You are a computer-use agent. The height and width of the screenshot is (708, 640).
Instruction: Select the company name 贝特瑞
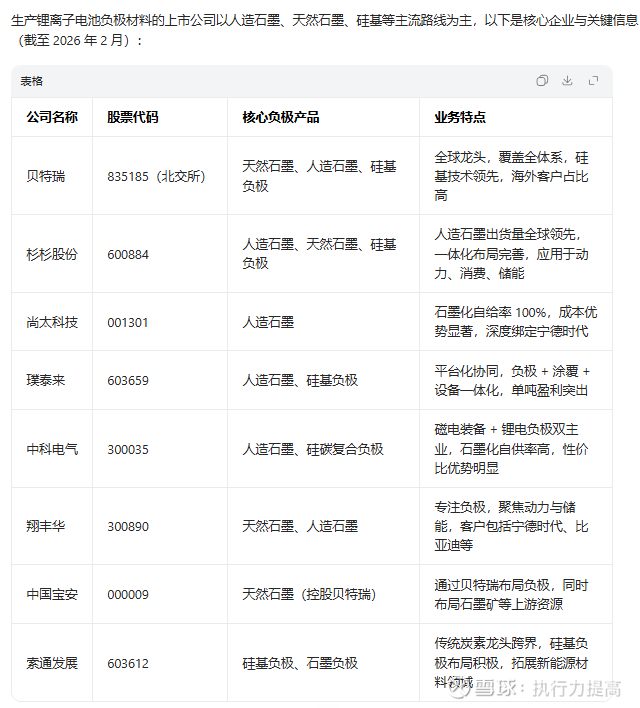tap(46, 176)
